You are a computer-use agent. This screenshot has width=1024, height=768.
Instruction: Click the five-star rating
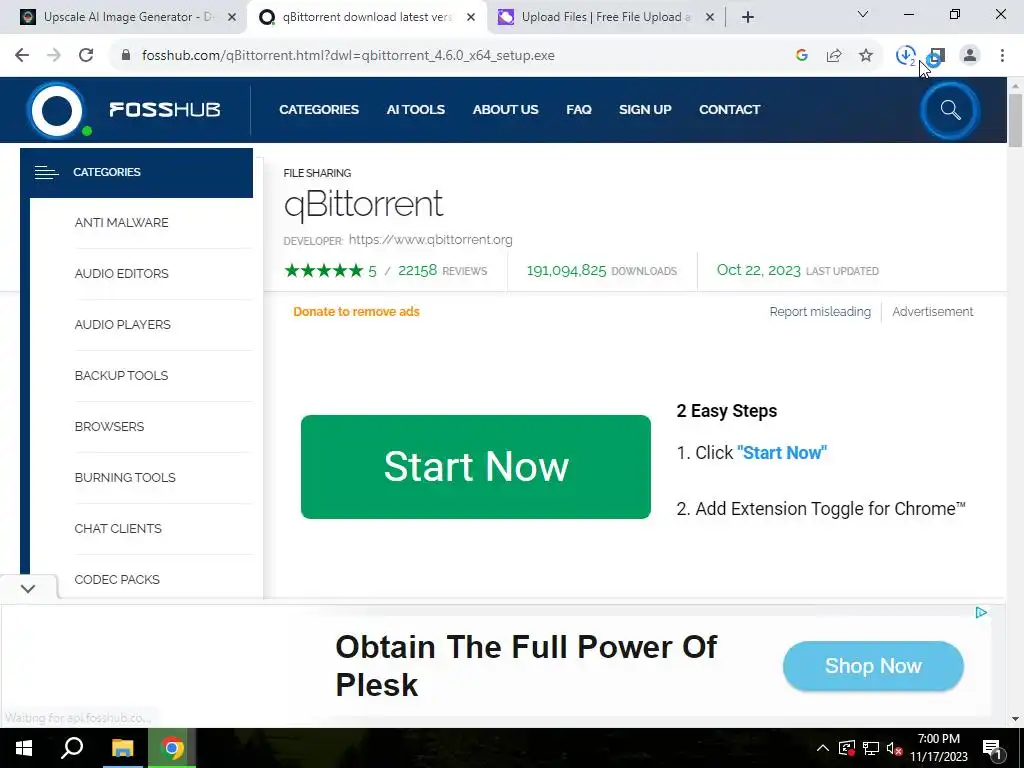point(324,270)
